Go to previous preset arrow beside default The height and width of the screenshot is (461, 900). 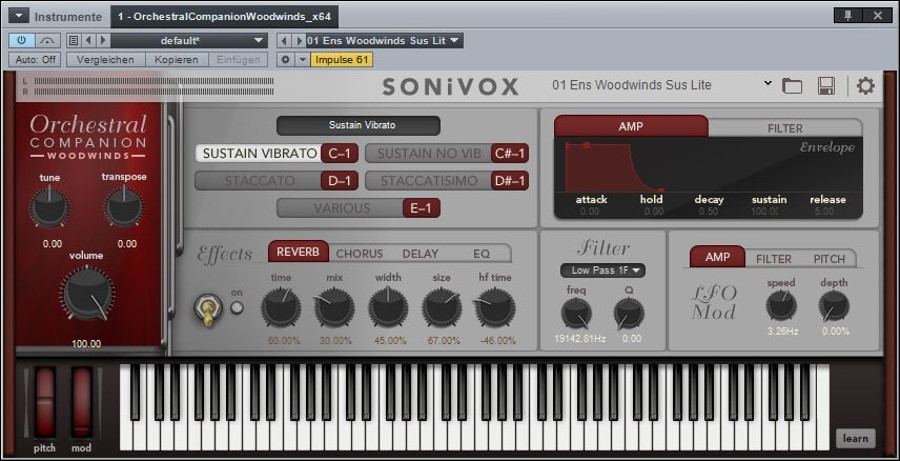[x=88, y=41]
